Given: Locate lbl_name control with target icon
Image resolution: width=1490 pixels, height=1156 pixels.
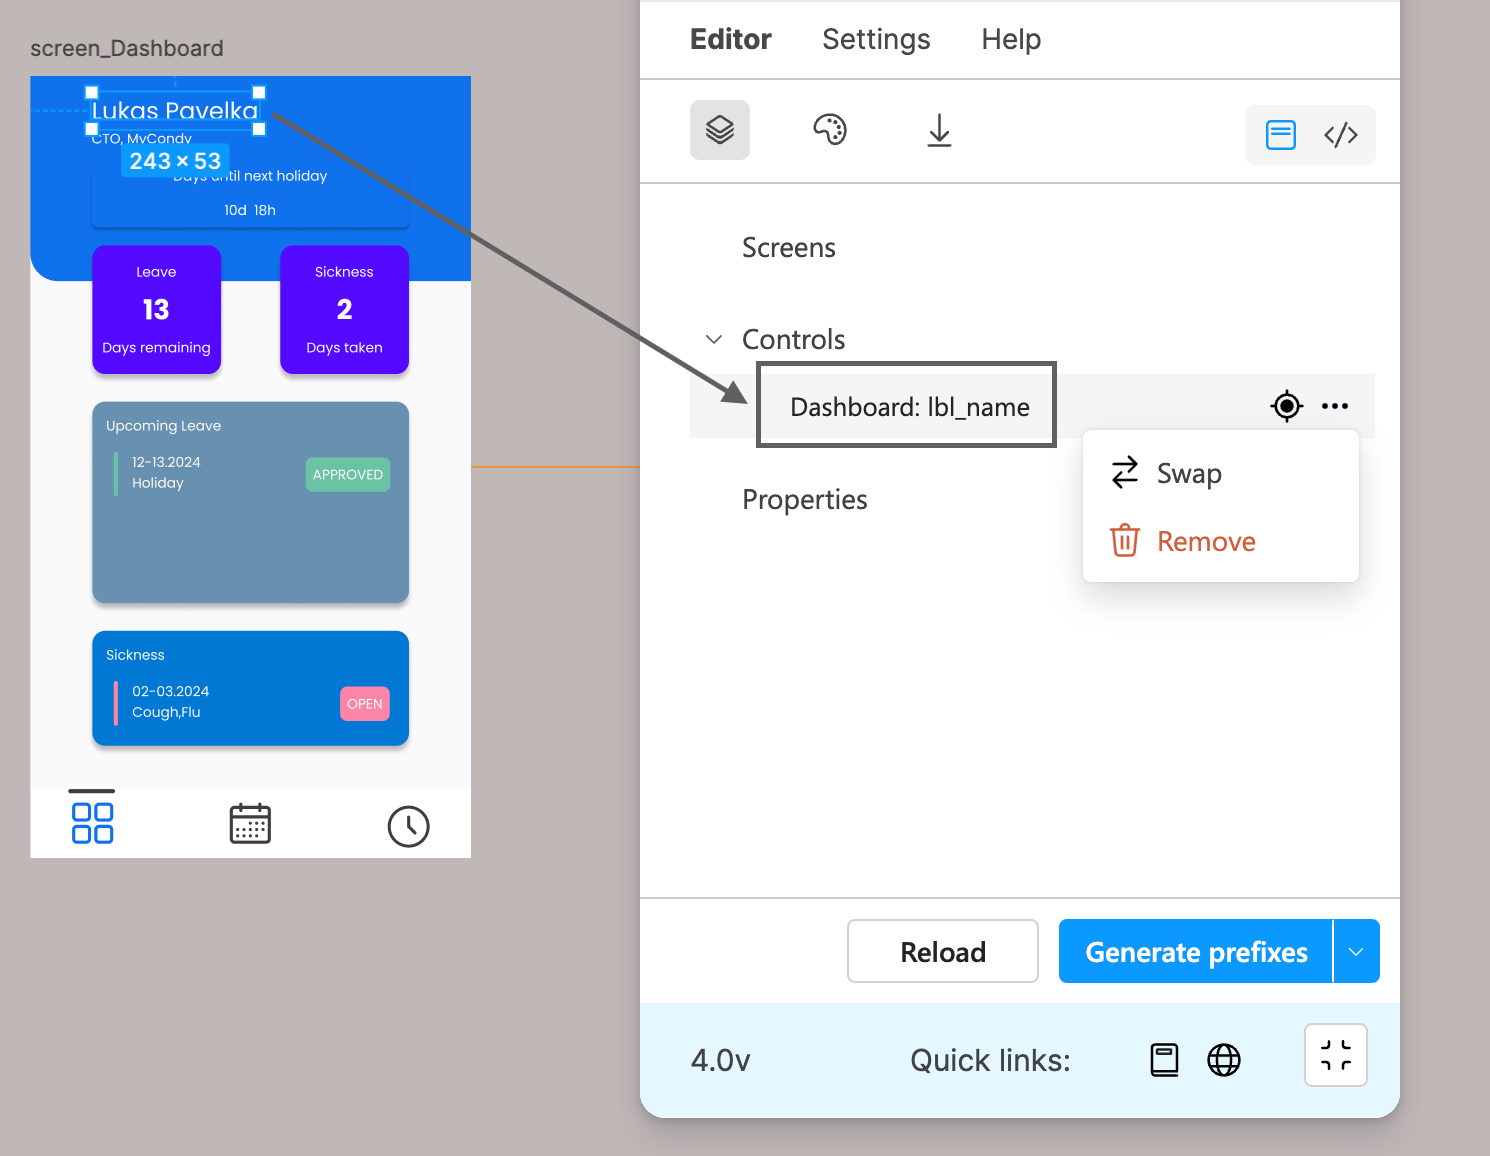Looking at the screenshot, I should [x=1287, y=406].
